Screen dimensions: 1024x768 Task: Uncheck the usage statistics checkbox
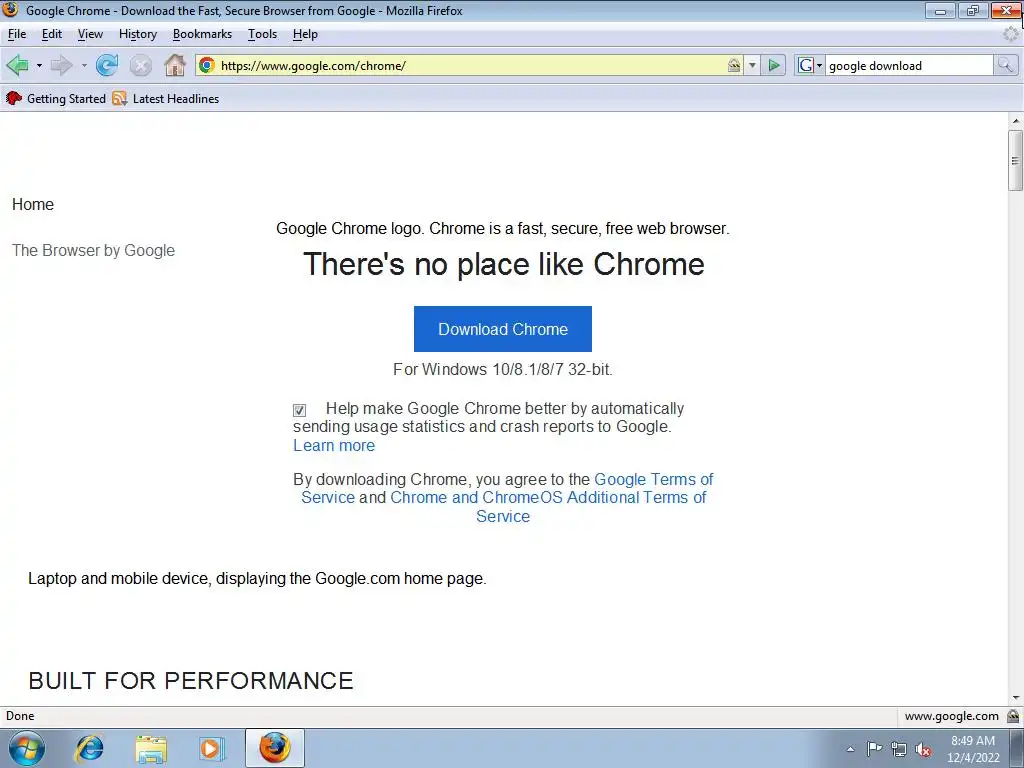pos(299,410)
